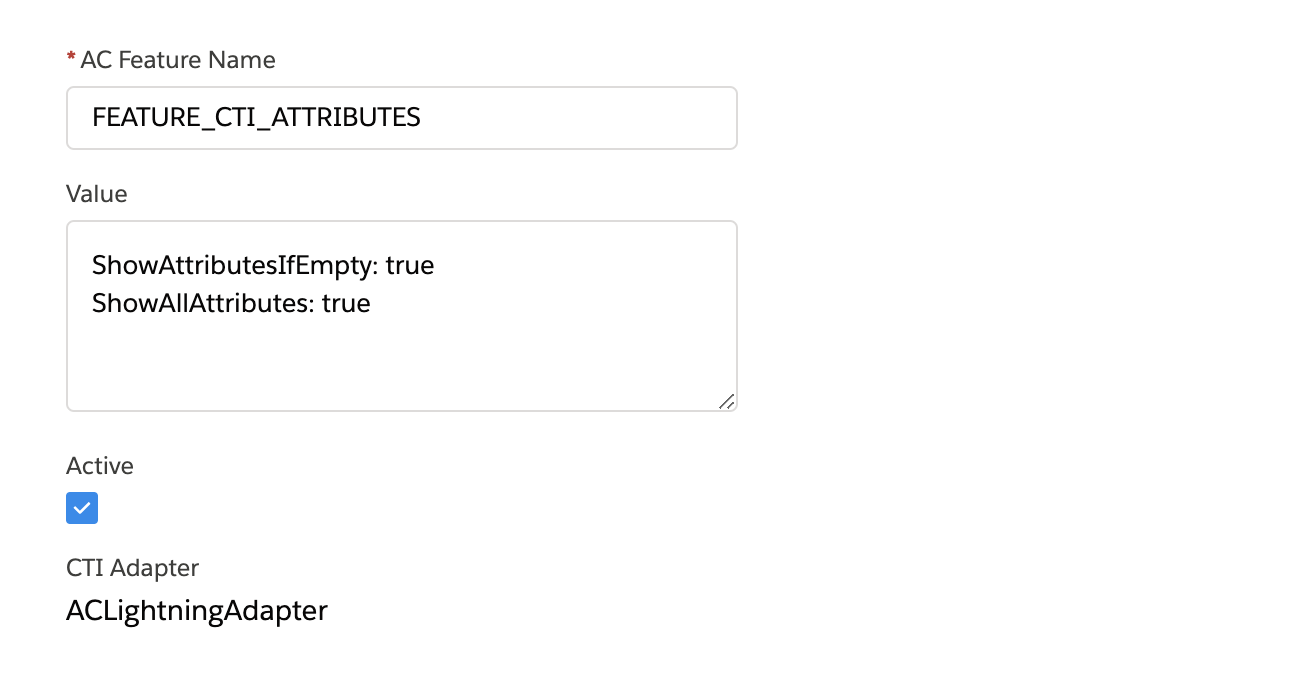This screenshot has width=1302, height=684.
Task: Click the Value field label
Action: pyautogui.click(x=97, y=194)
